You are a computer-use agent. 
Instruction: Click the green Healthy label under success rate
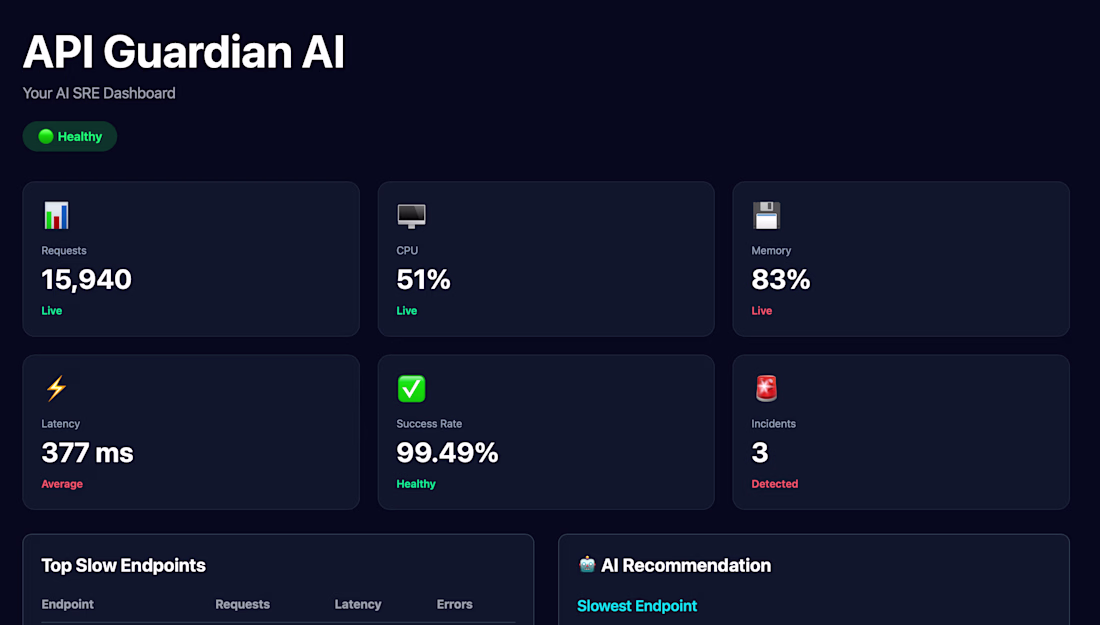(416, 484)
